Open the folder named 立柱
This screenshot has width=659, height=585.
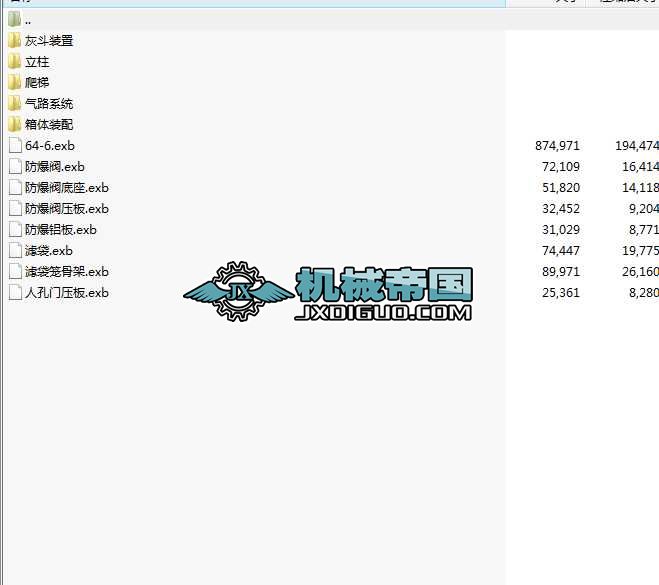(37, 62)
